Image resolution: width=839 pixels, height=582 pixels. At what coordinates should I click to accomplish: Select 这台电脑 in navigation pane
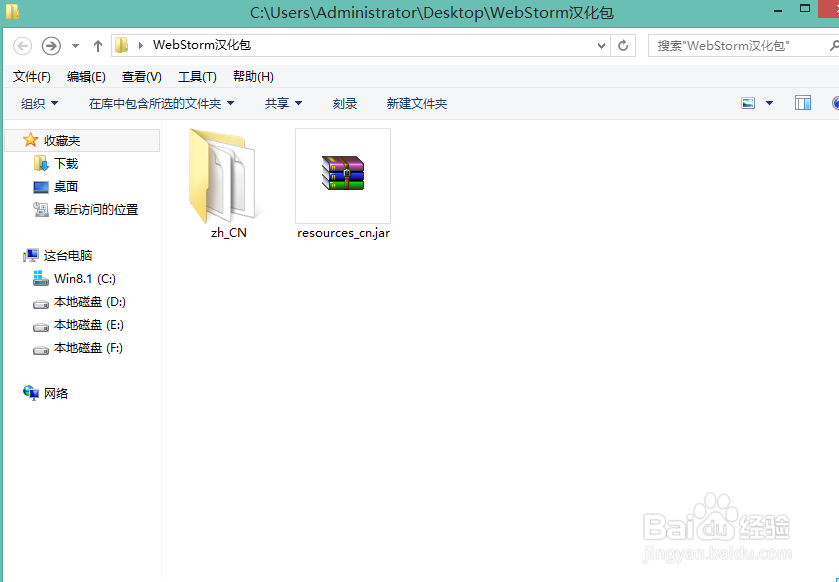(58, 256)
